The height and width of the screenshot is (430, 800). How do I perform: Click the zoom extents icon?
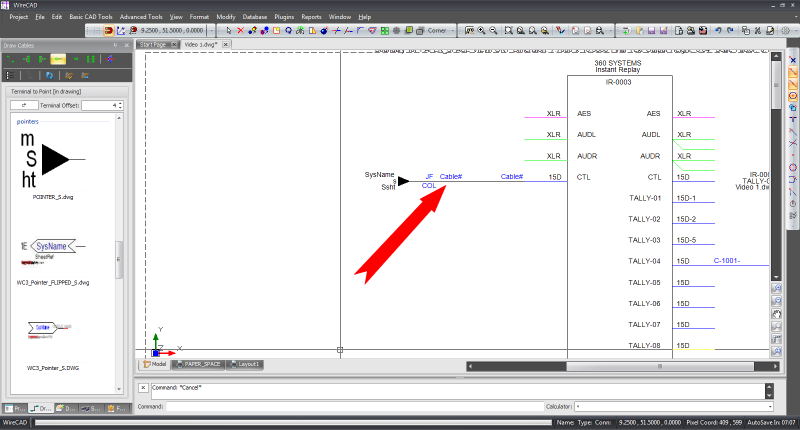(509, 31)
